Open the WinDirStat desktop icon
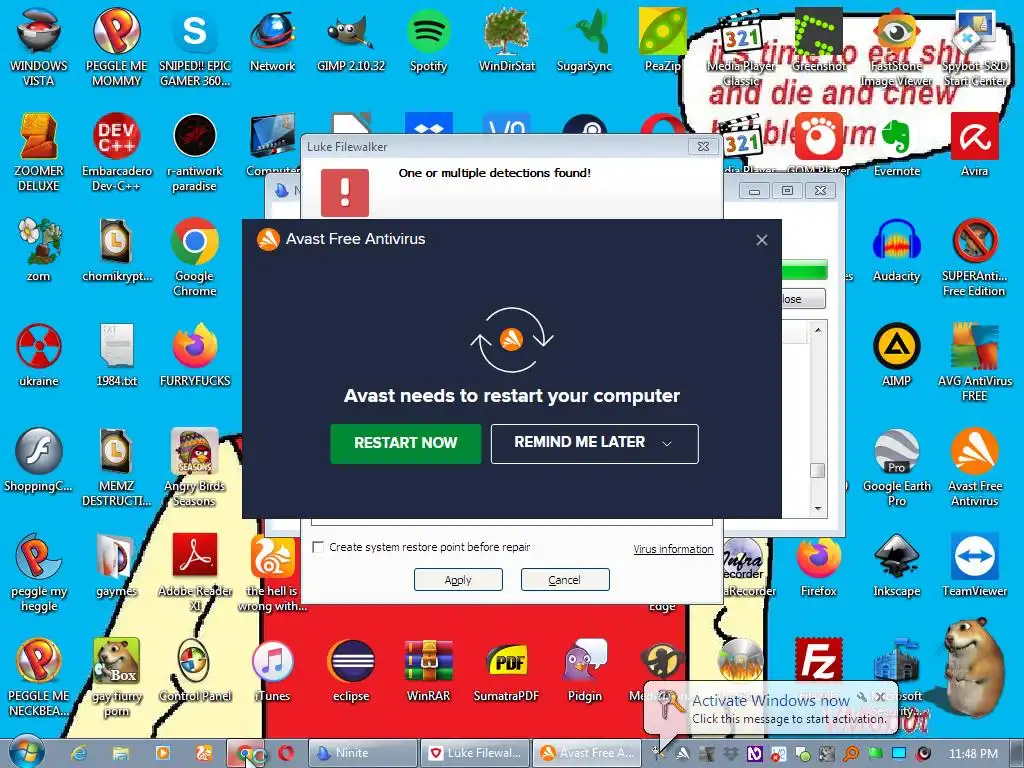The image size is (1024, 768). pos(507,40)
